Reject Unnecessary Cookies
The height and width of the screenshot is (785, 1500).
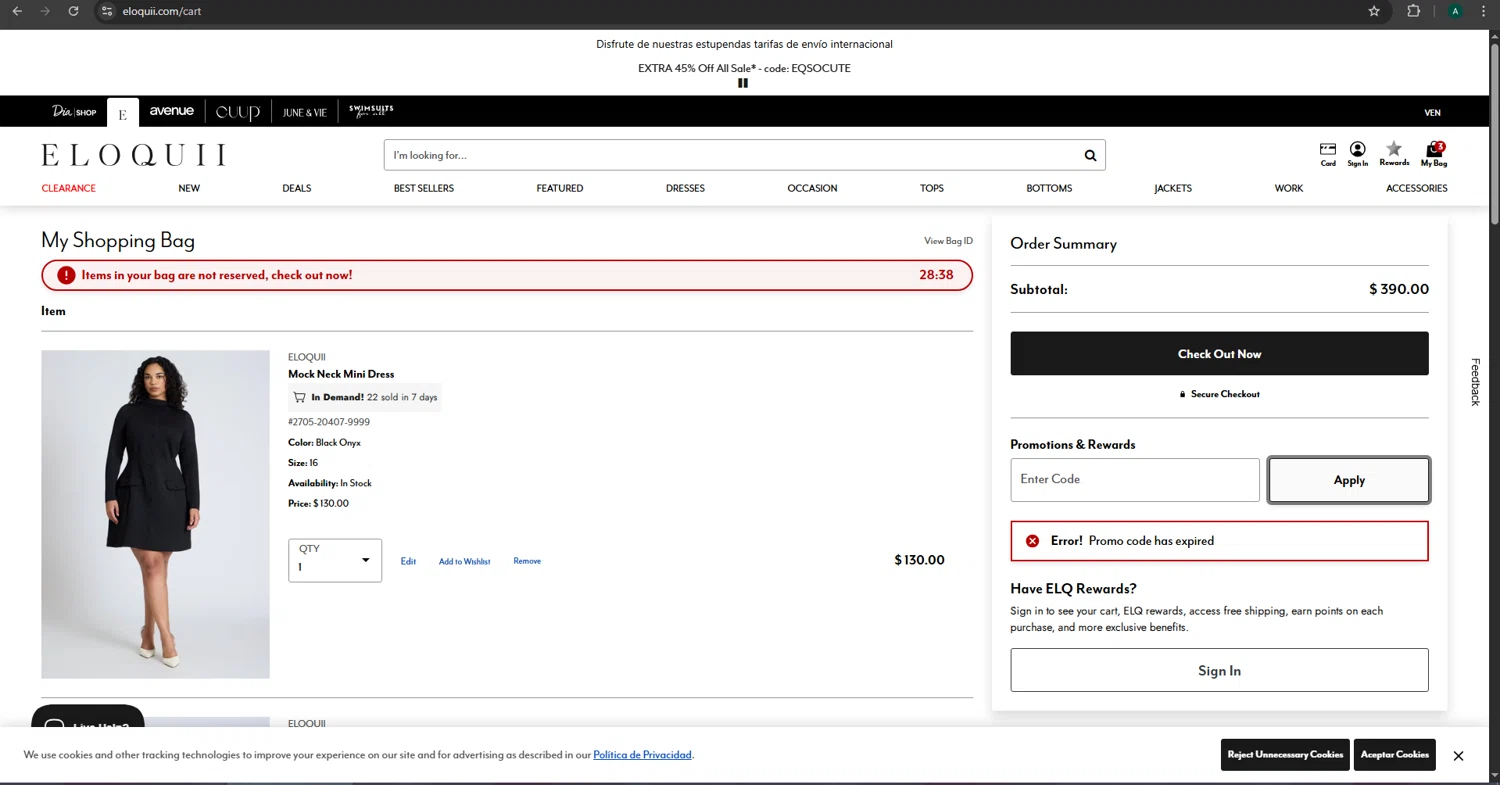pos(1285,755)
